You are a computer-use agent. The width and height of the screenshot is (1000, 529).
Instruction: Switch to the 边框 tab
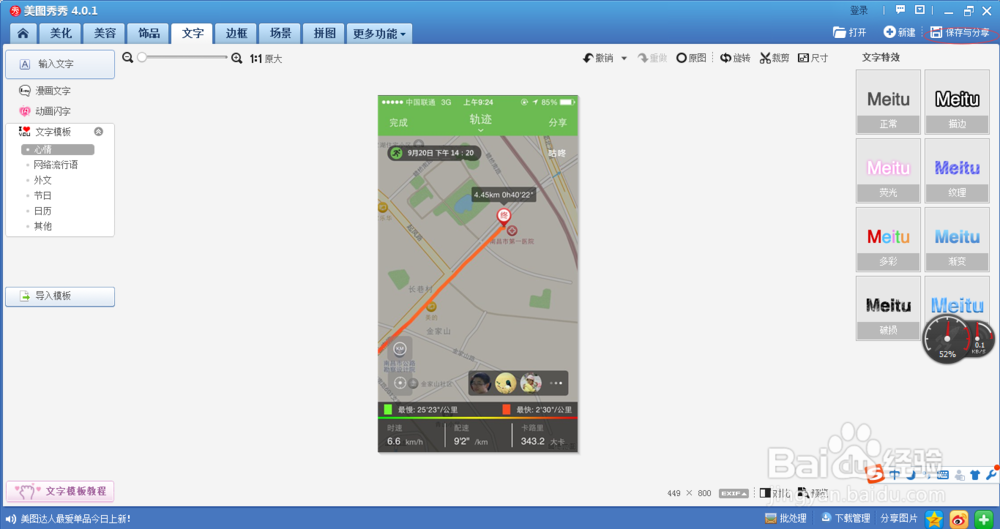pyautogui.click(x=236, y=34)
